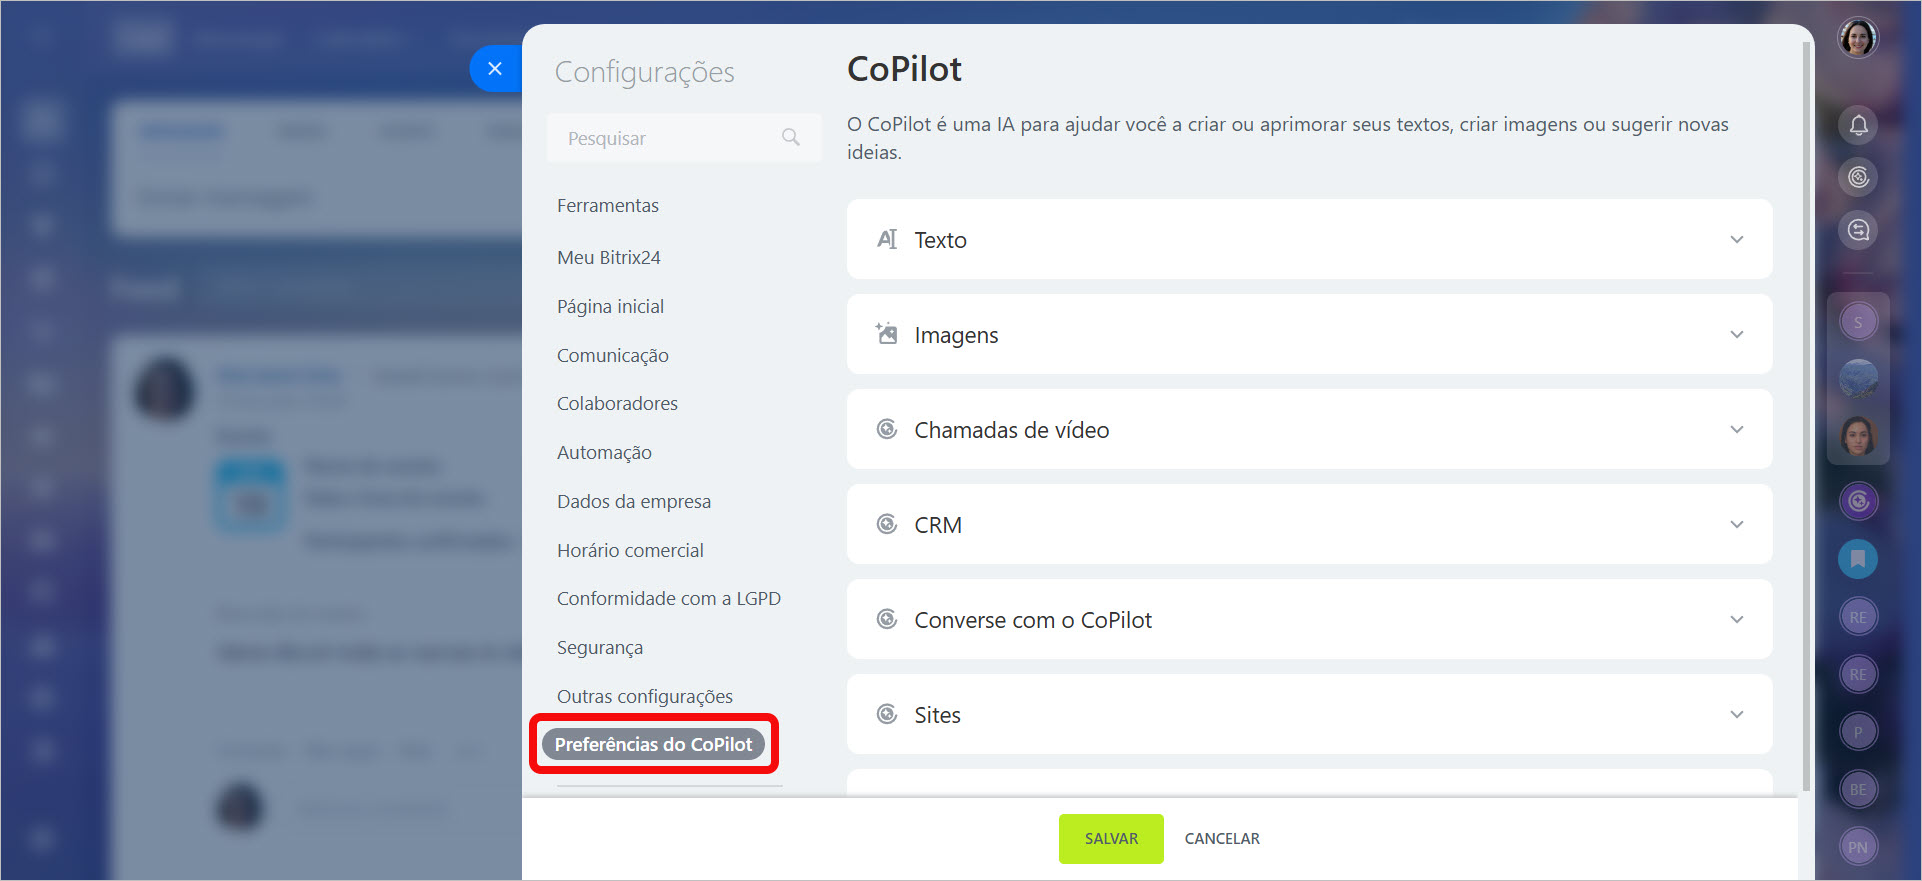
Task: Select Página inicial in settings menu
Action: coord(610,307)
